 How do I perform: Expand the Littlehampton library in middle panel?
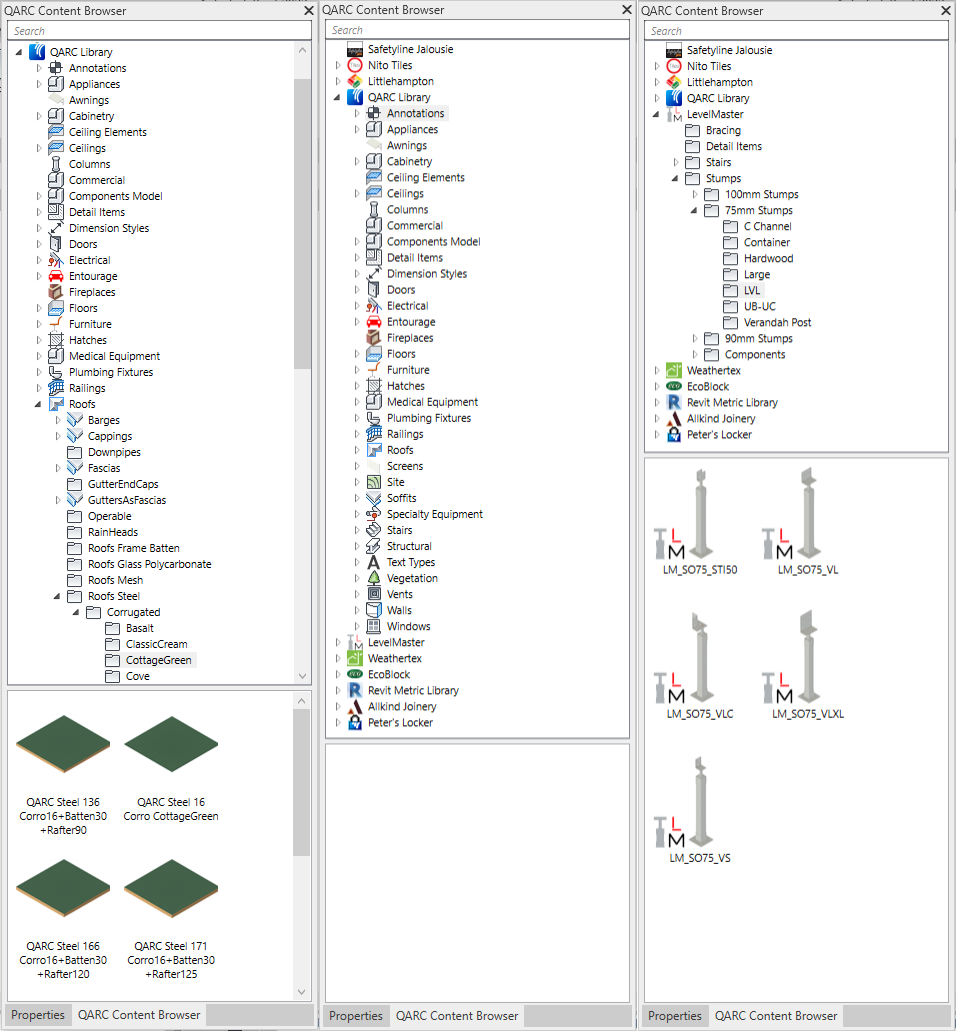point(338,82)
